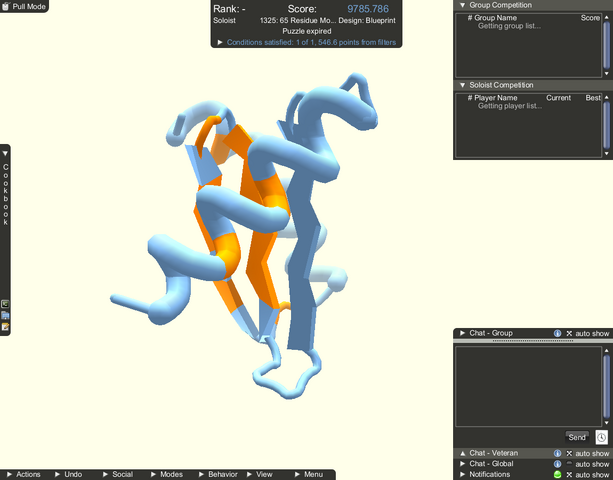Screen dimensions: 613x480
Task: Click the Send chat button
Action: pyautogui.click(x=577, y=437)
